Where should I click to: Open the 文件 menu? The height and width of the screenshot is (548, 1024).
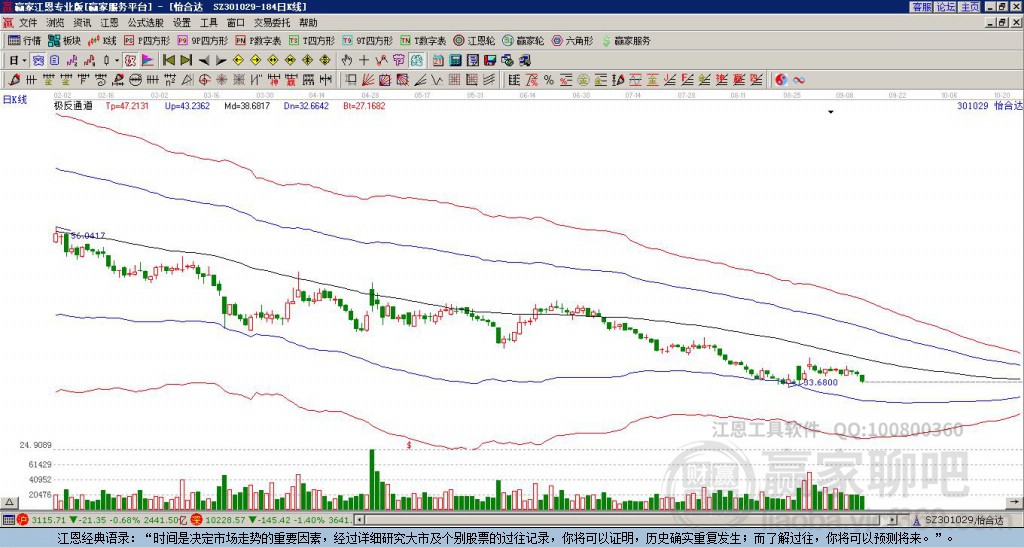pyautogui.click(x=28, y=23)
